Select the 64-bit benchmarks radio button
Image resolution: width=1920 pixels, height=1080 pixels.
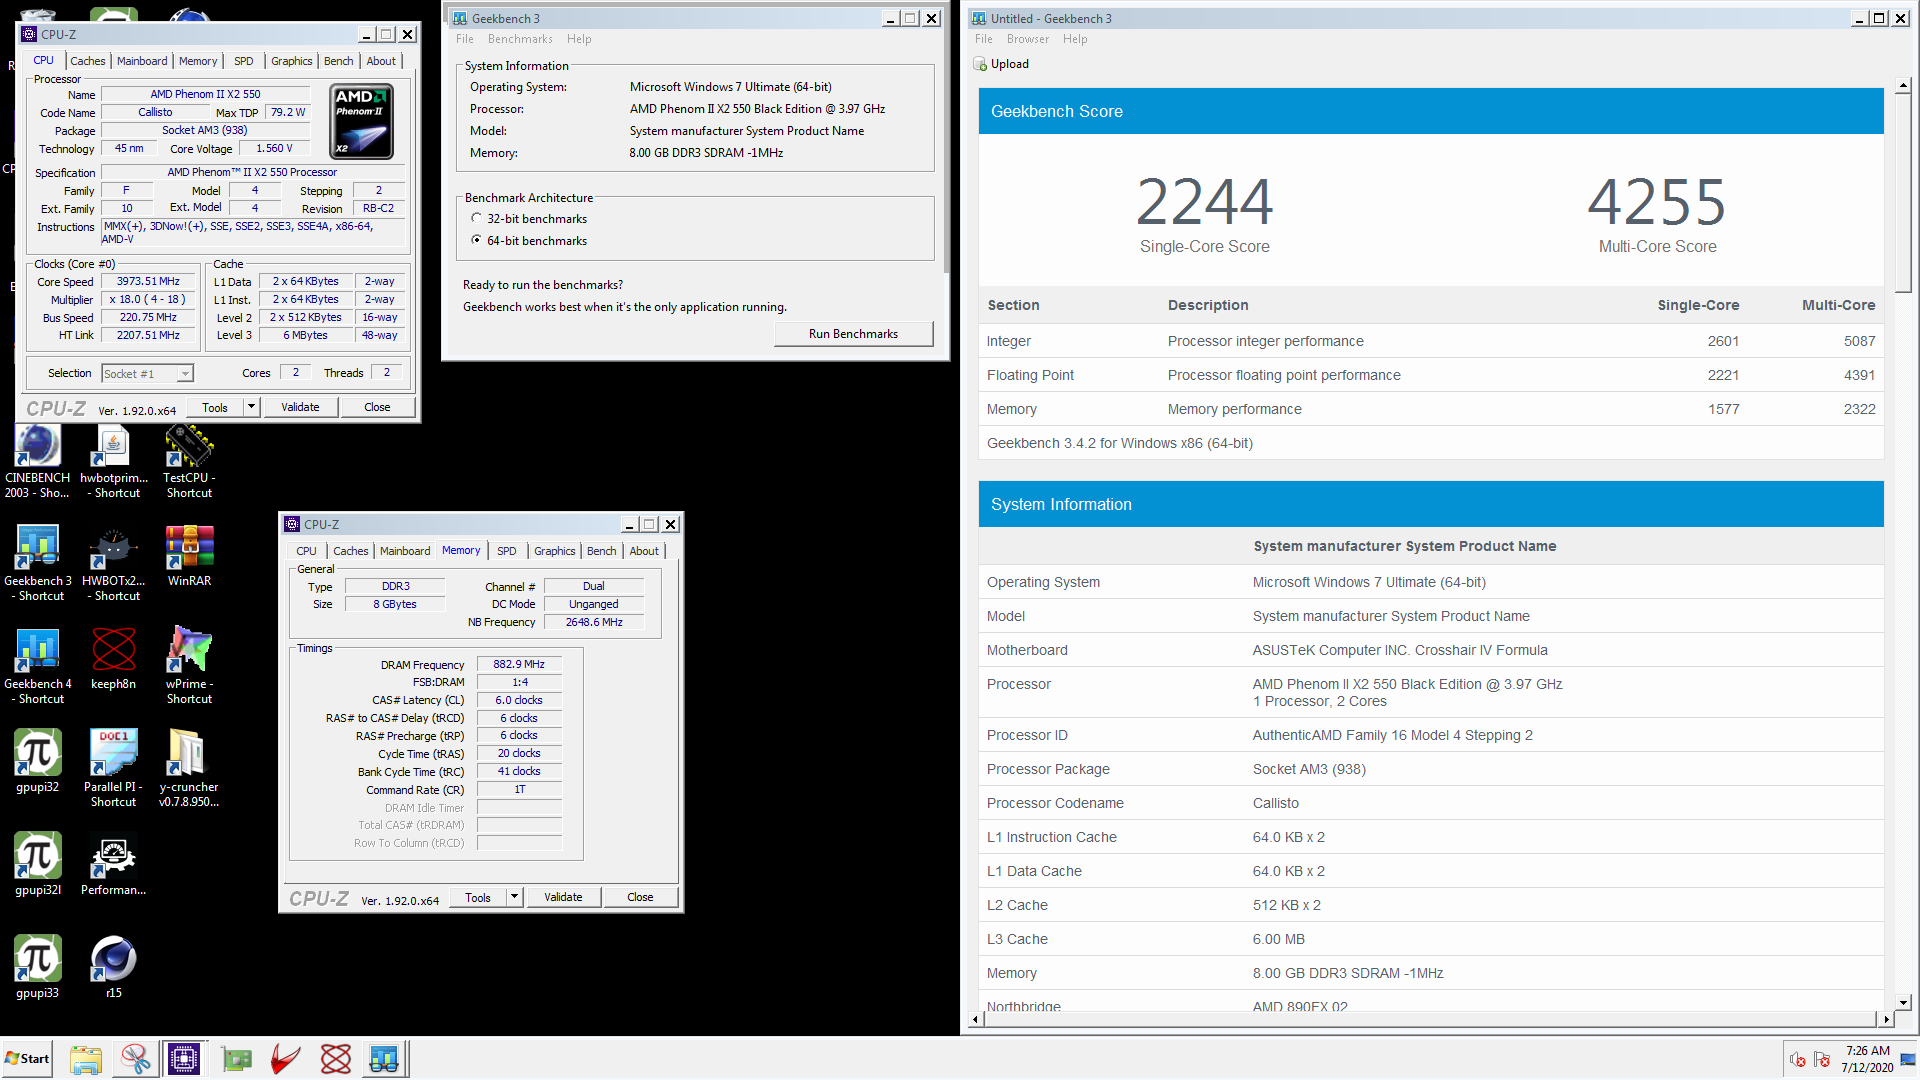click(476, 241)
